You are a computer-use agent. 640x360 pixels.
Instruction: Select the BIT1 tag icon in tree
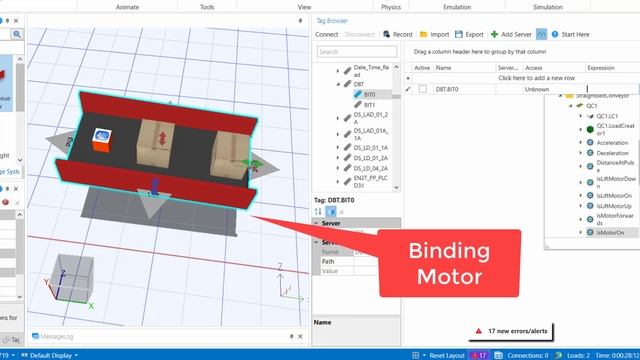click(x=358, y=105)
